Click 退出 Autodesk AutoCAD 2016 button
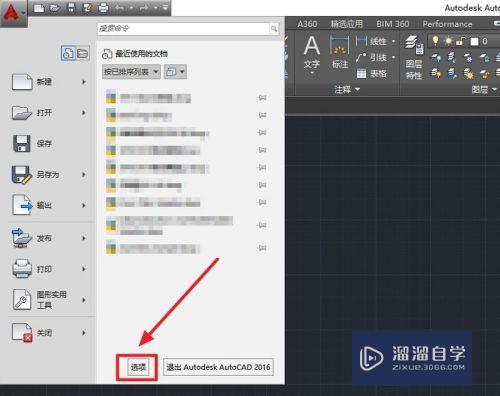Screen dimensions: 500x396 tap(218, 367)
